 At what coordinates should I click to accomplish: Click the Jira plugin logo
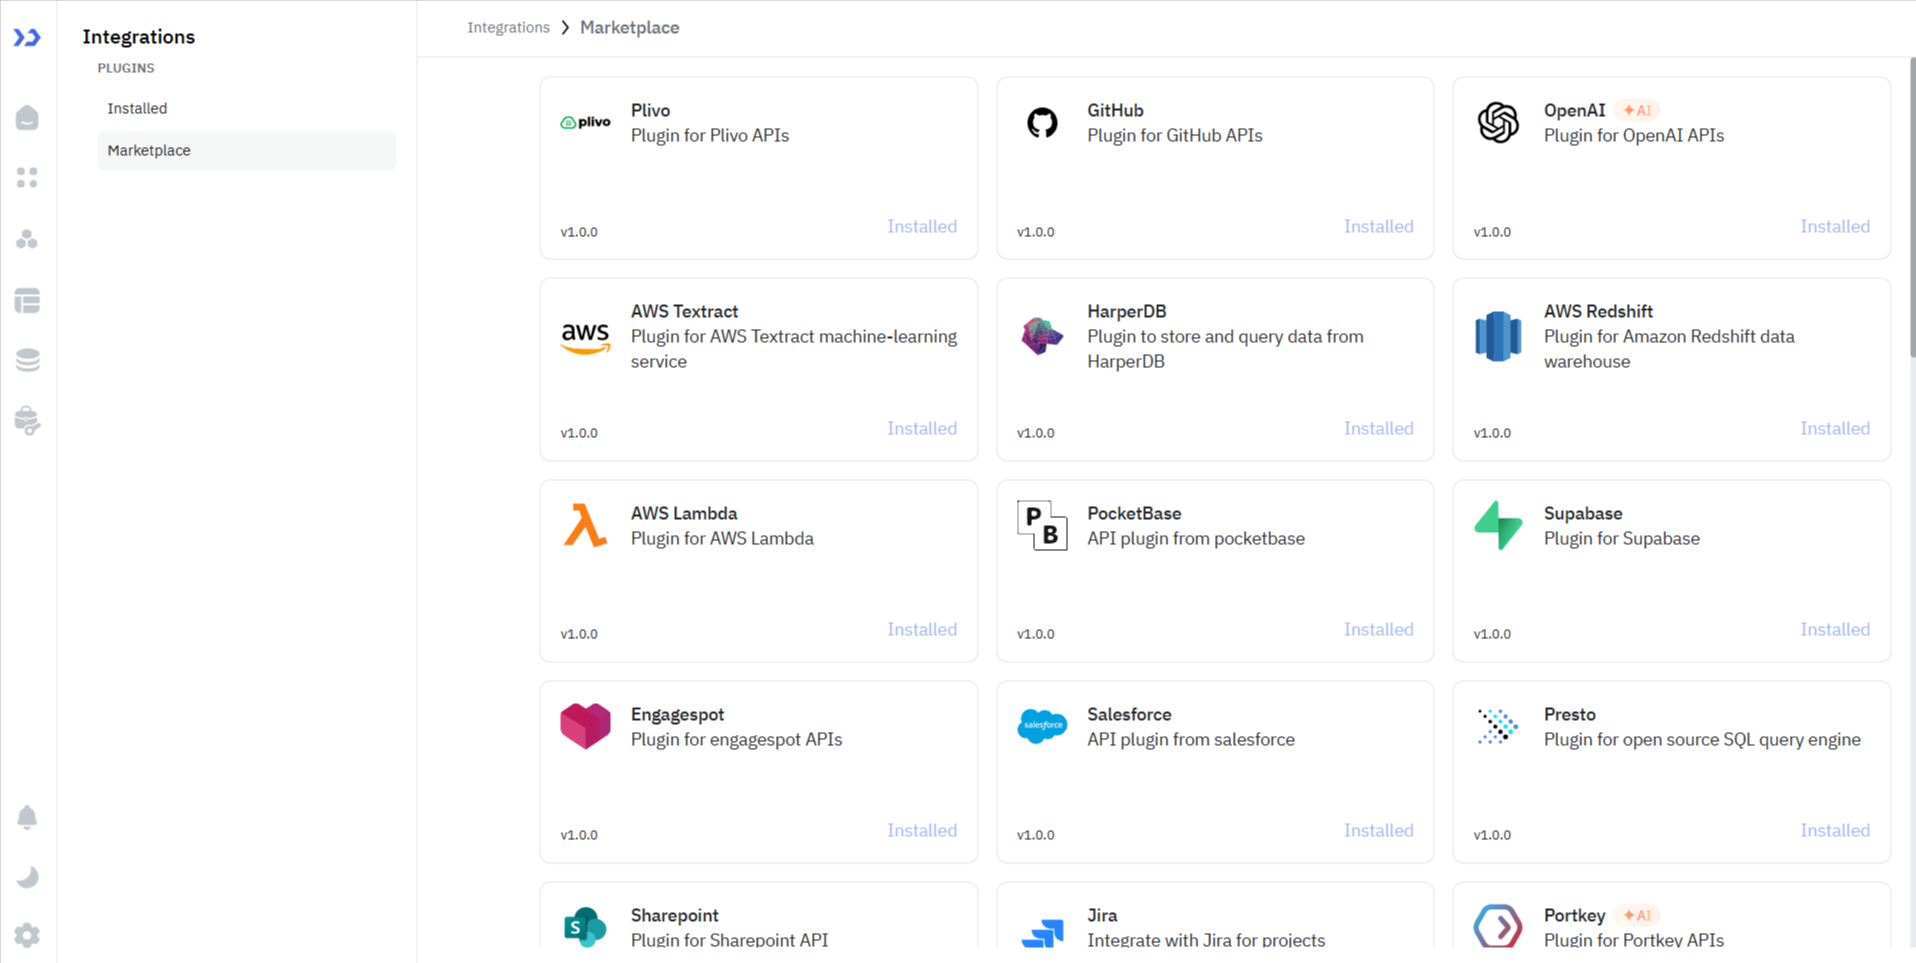click(x=1042, y=933)
